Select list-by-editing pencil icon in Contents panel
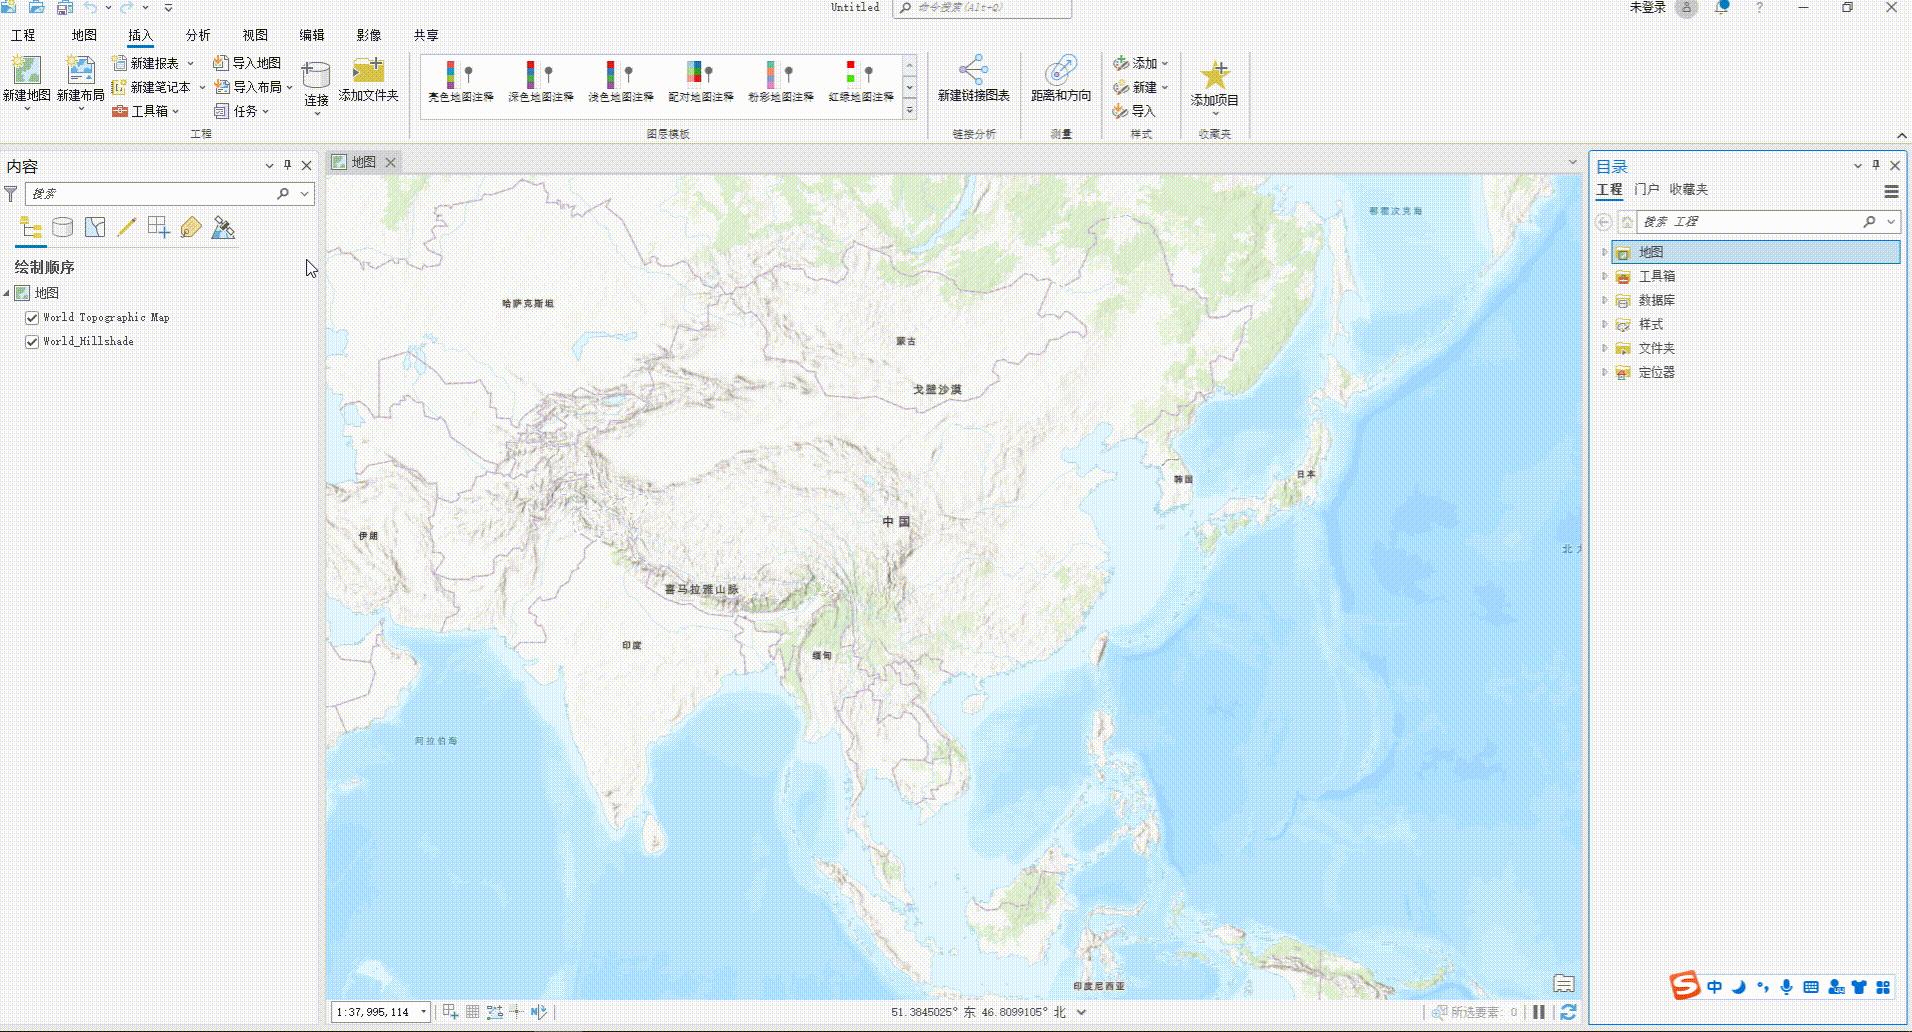The width and height of the screenshot is (1912, 1032). tap(126, 227)
